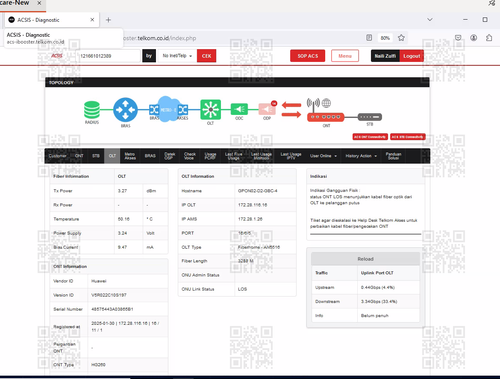500x379 pixels.
Task: Close the ACSIS - Diagnostic browser tab
Action: 92,20
